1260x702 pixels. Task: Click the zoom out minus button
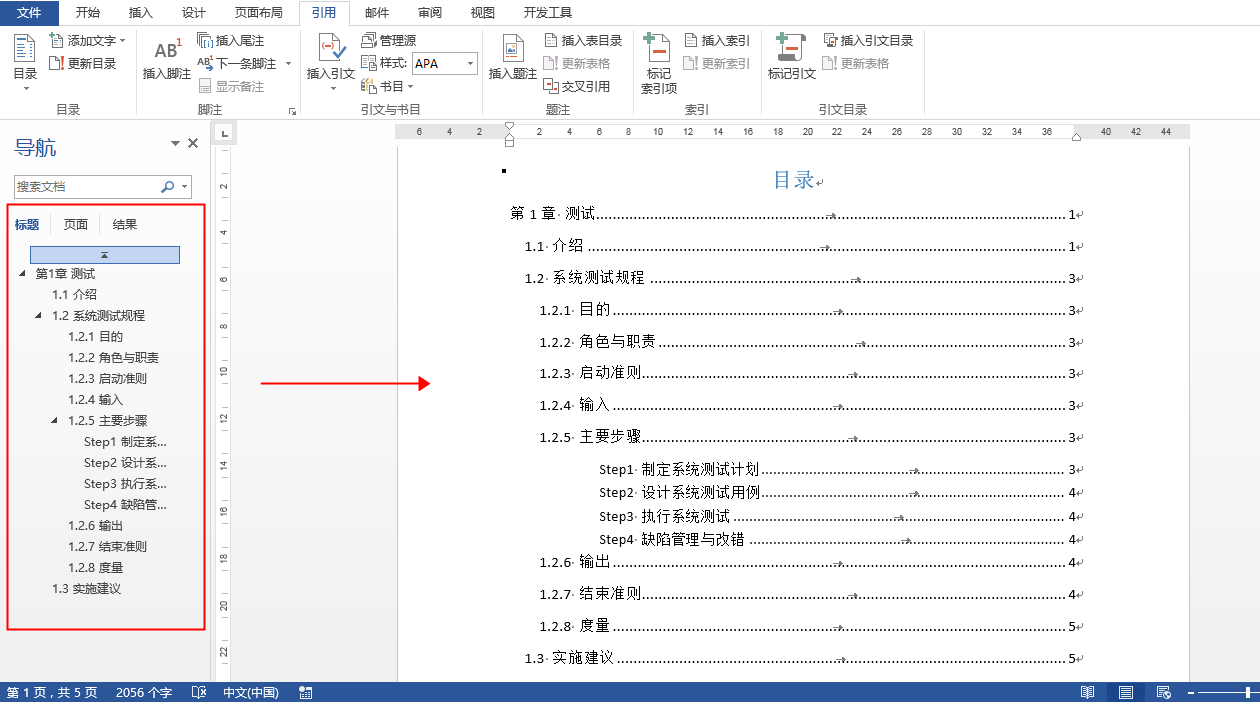[1189, 692]
